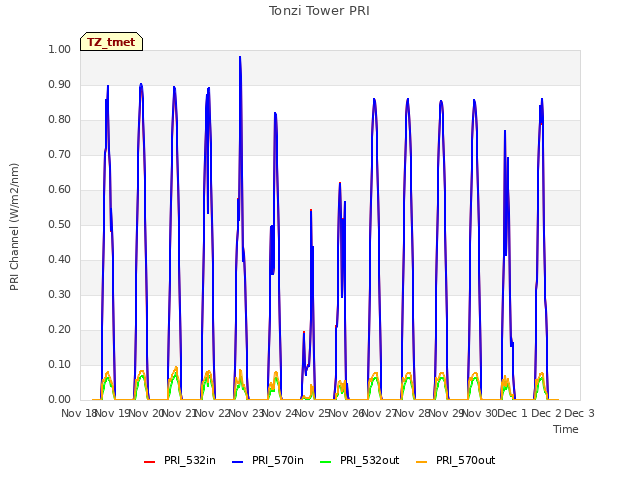640x480 pixels.
Task: Click the 0.30 y-axis tick label
Action: click(60, 294)
